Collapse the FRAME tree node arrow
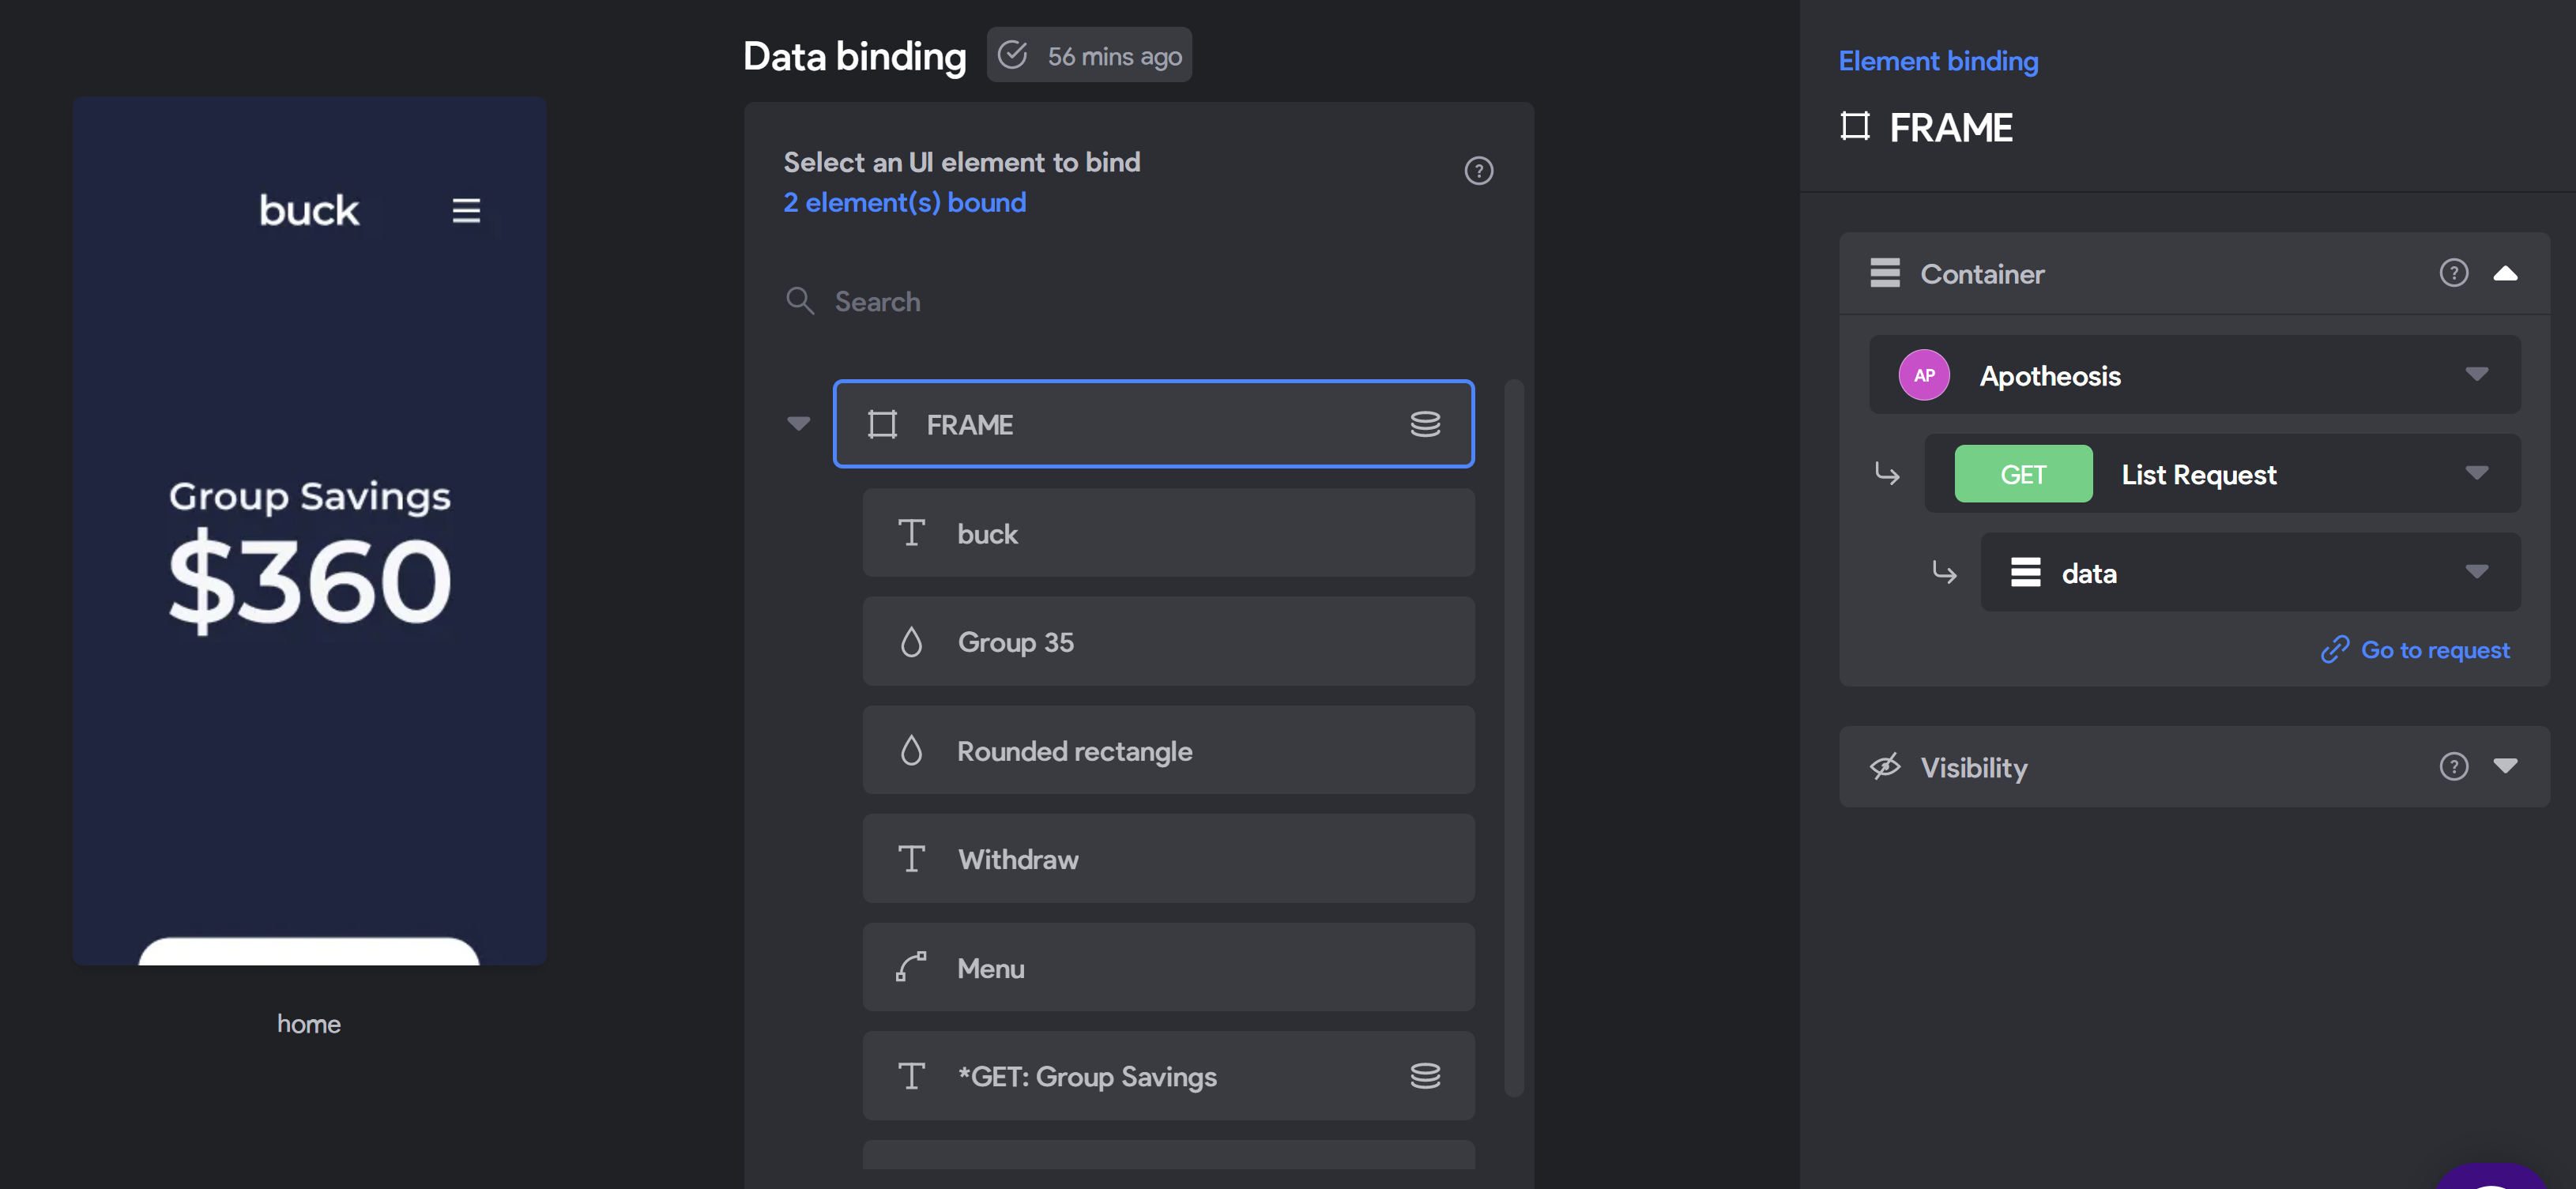 [798, 423]
